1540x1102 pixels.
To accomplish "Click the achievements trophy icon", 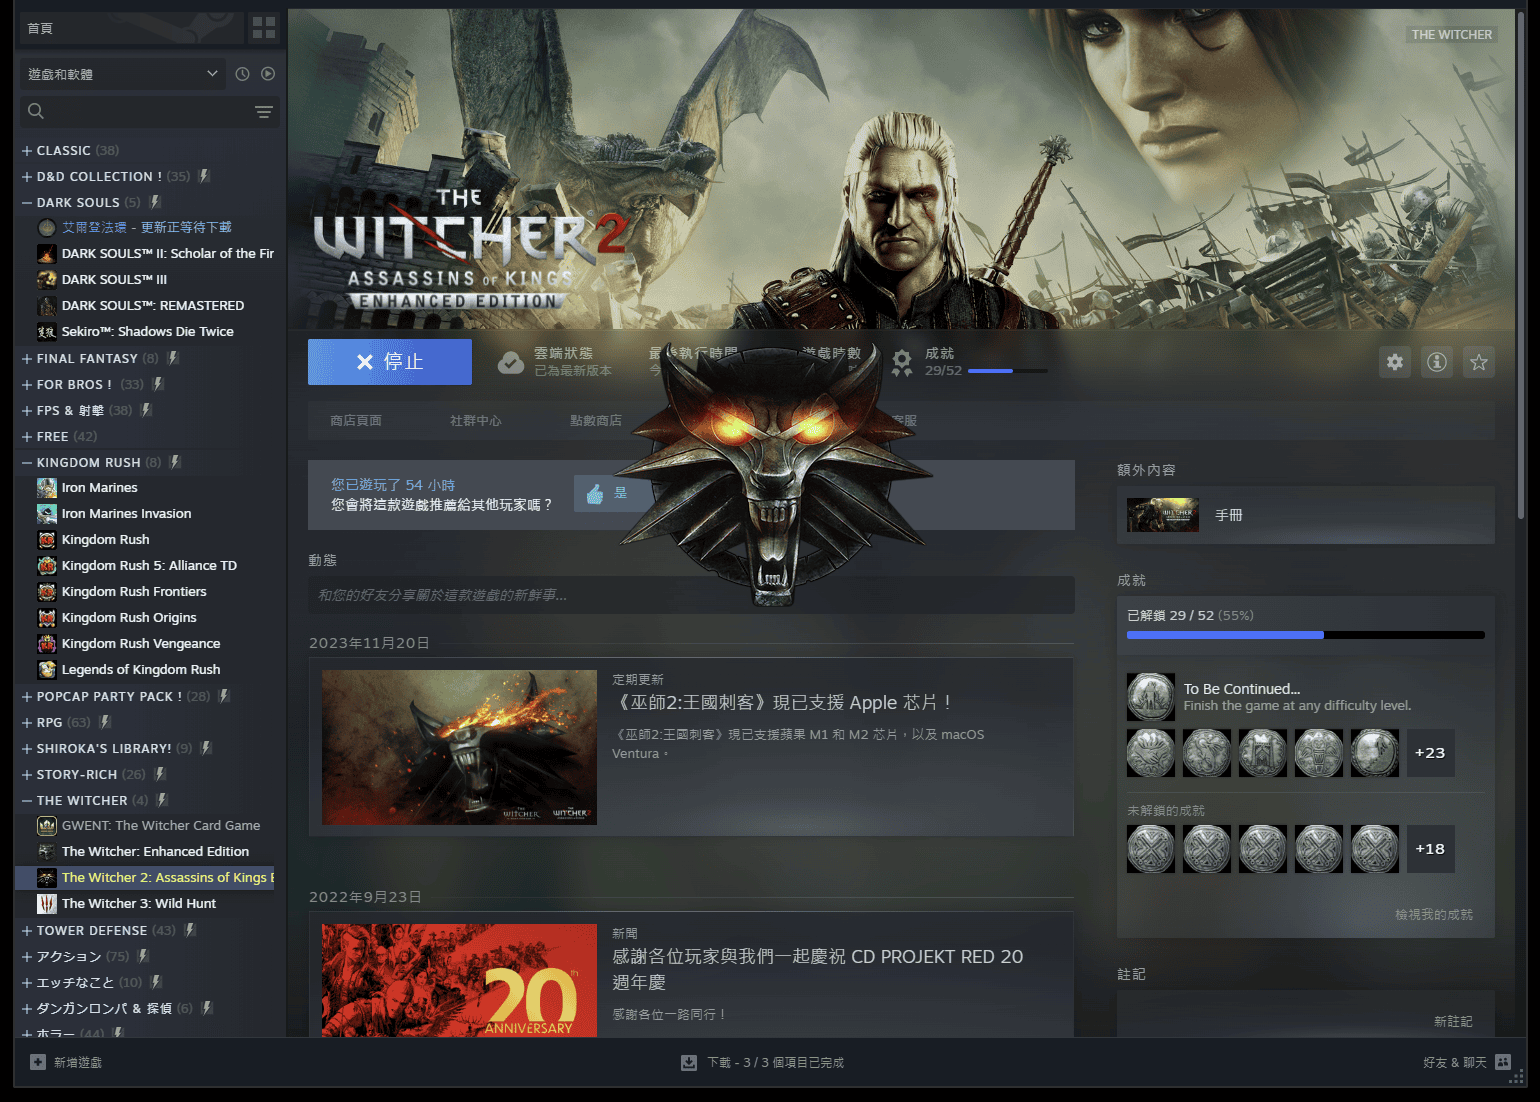I will 902,362.
